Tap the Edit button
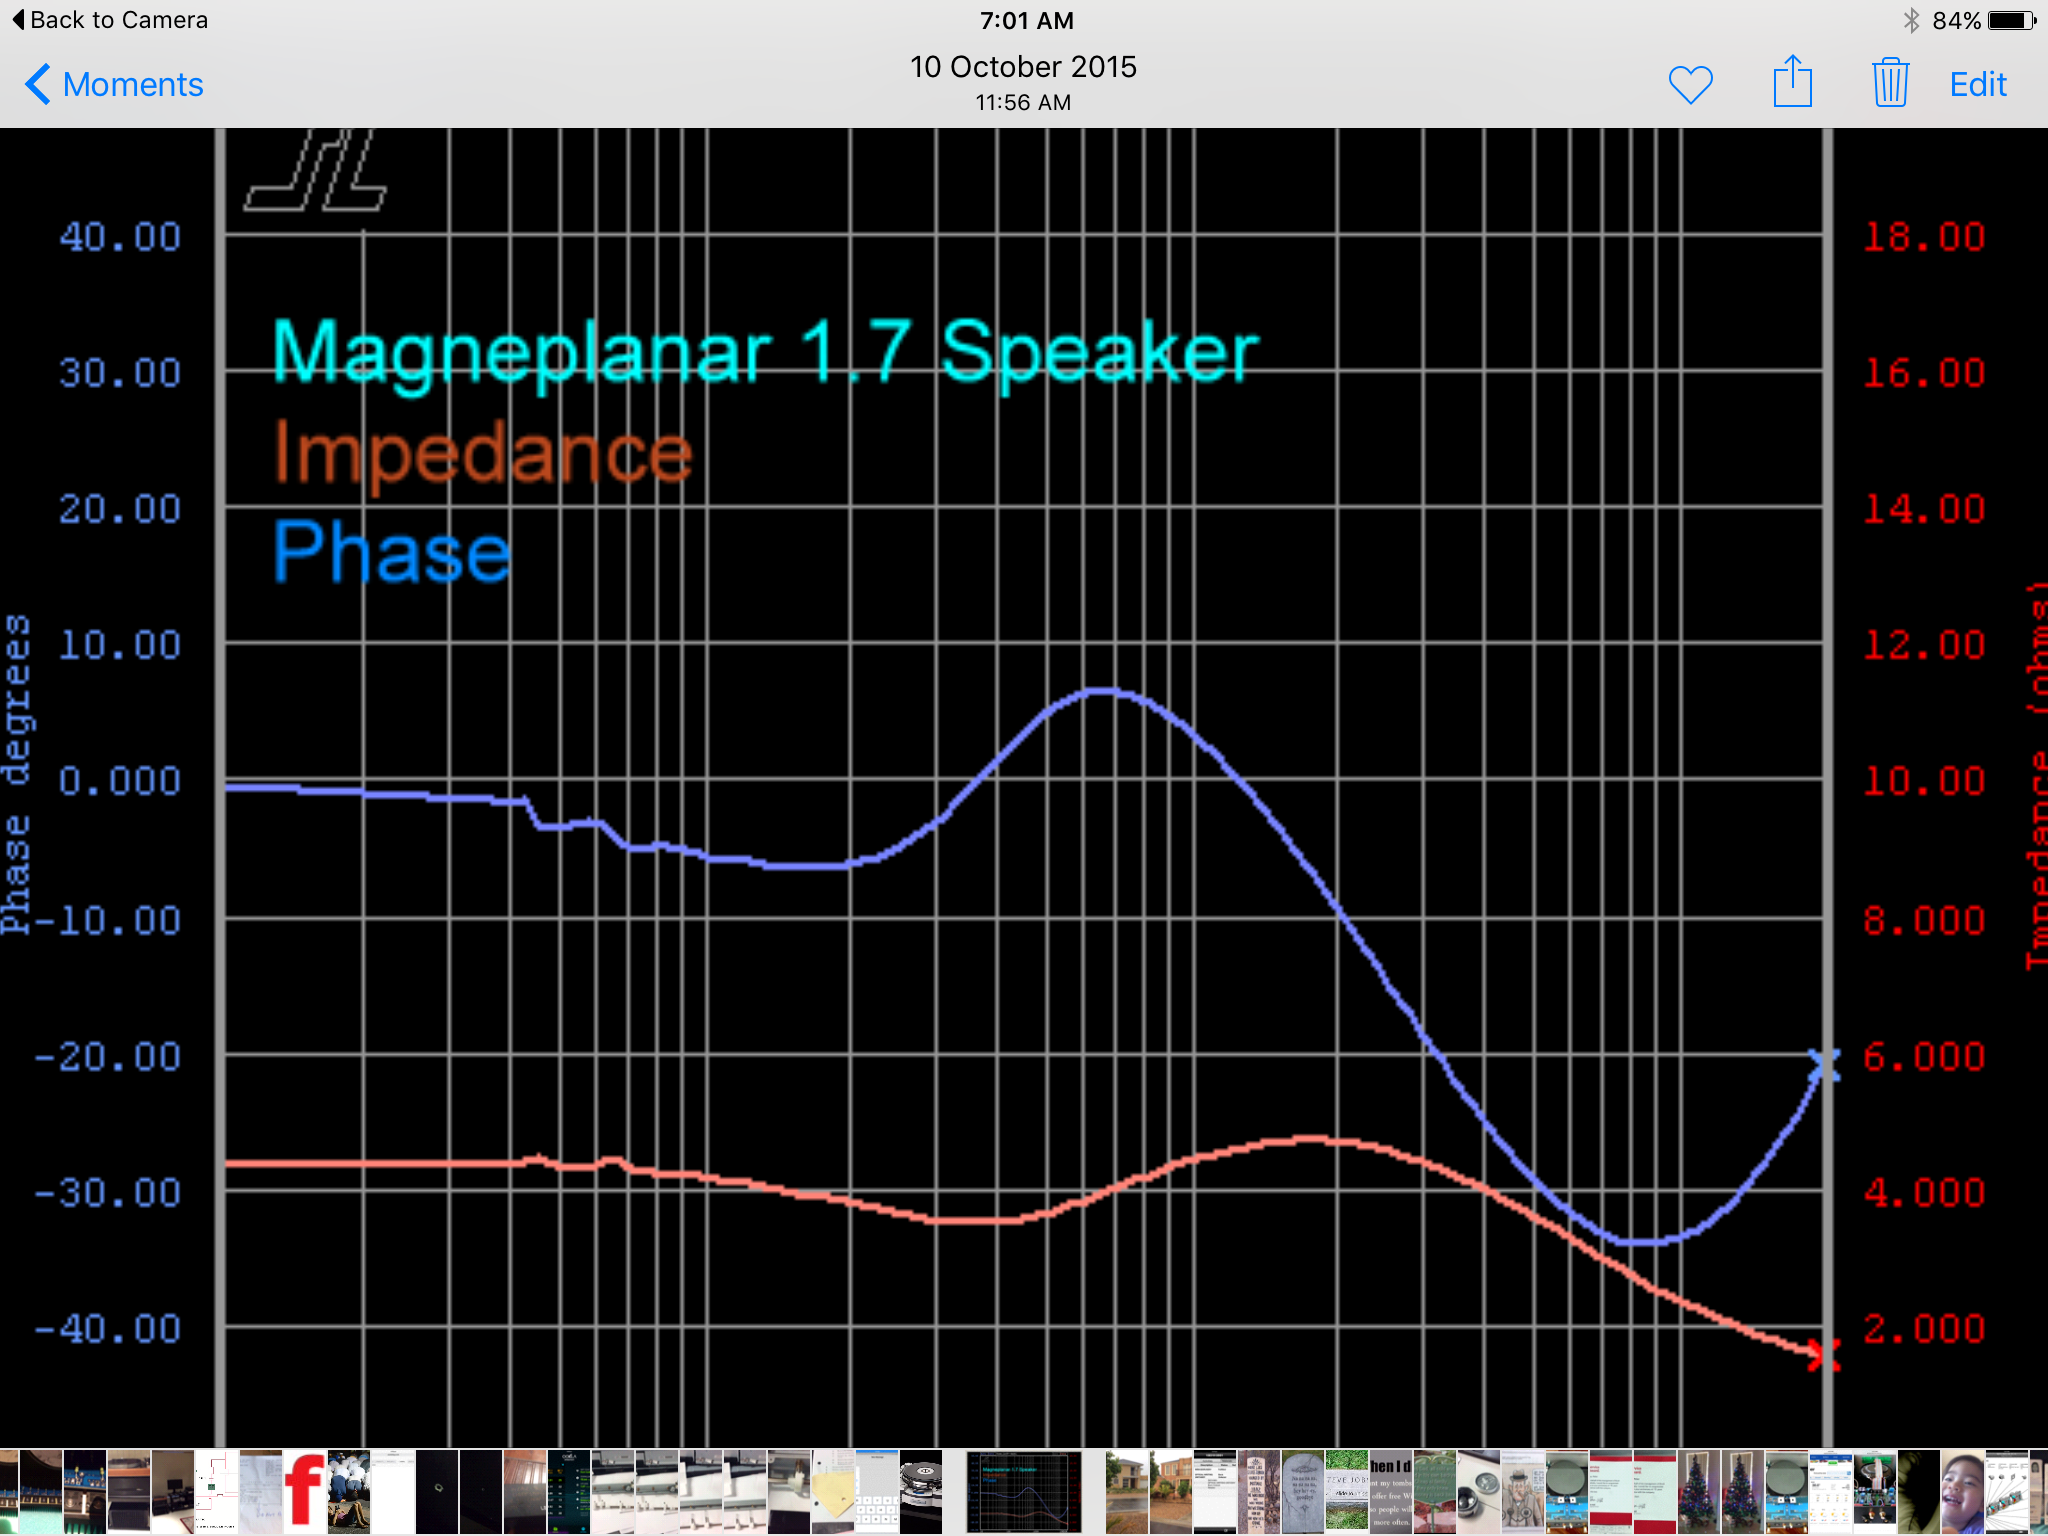2048x1536 pixels. [1978, 85]
